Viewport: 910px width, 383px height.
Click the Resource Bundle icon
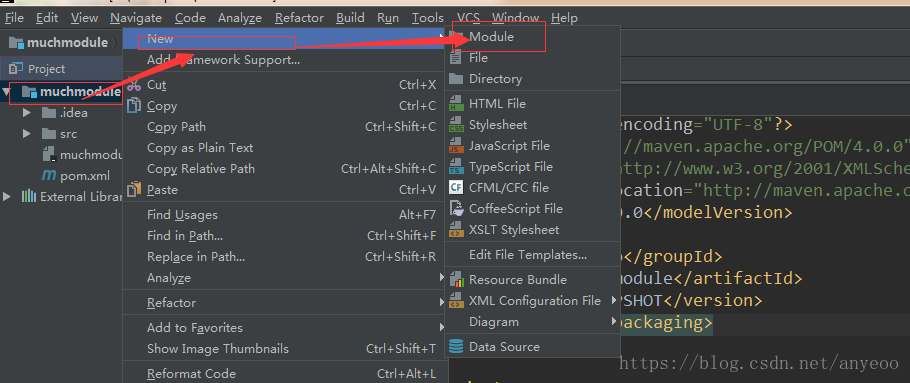point(457,280)
